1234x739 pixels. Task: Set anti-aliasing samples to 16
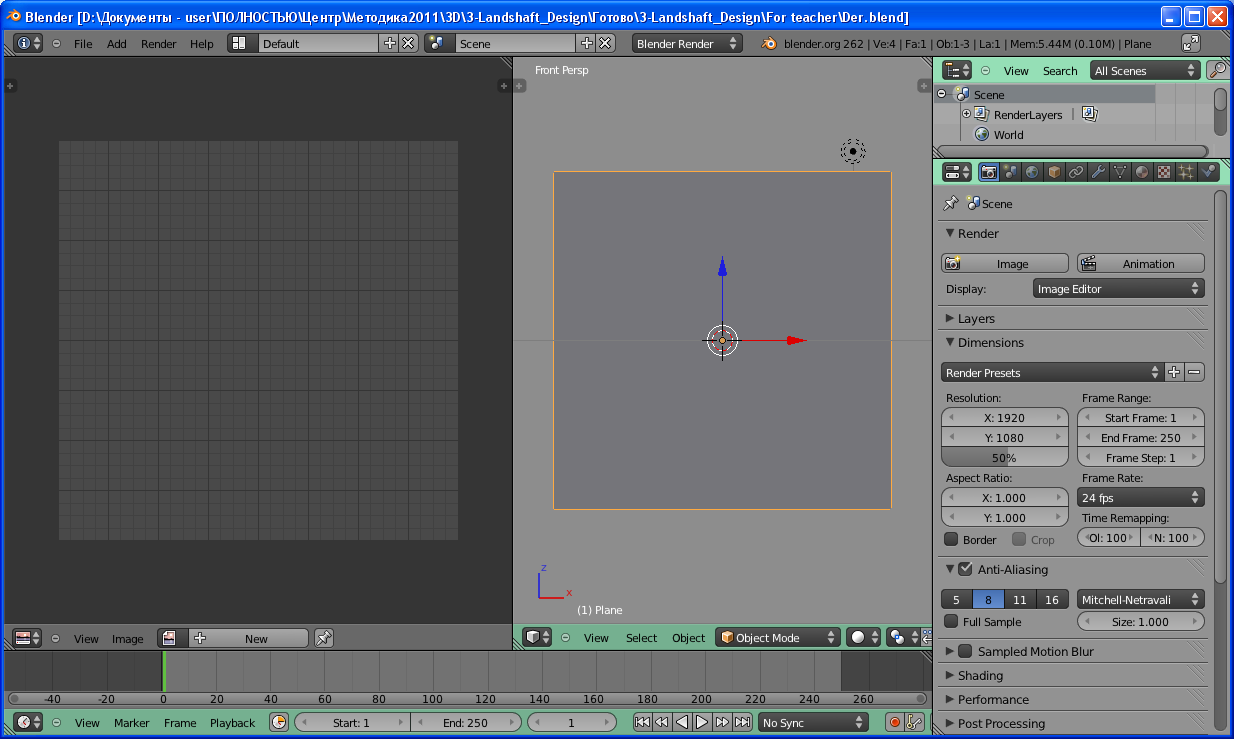pyautogui.click(x=1051, y=599)
